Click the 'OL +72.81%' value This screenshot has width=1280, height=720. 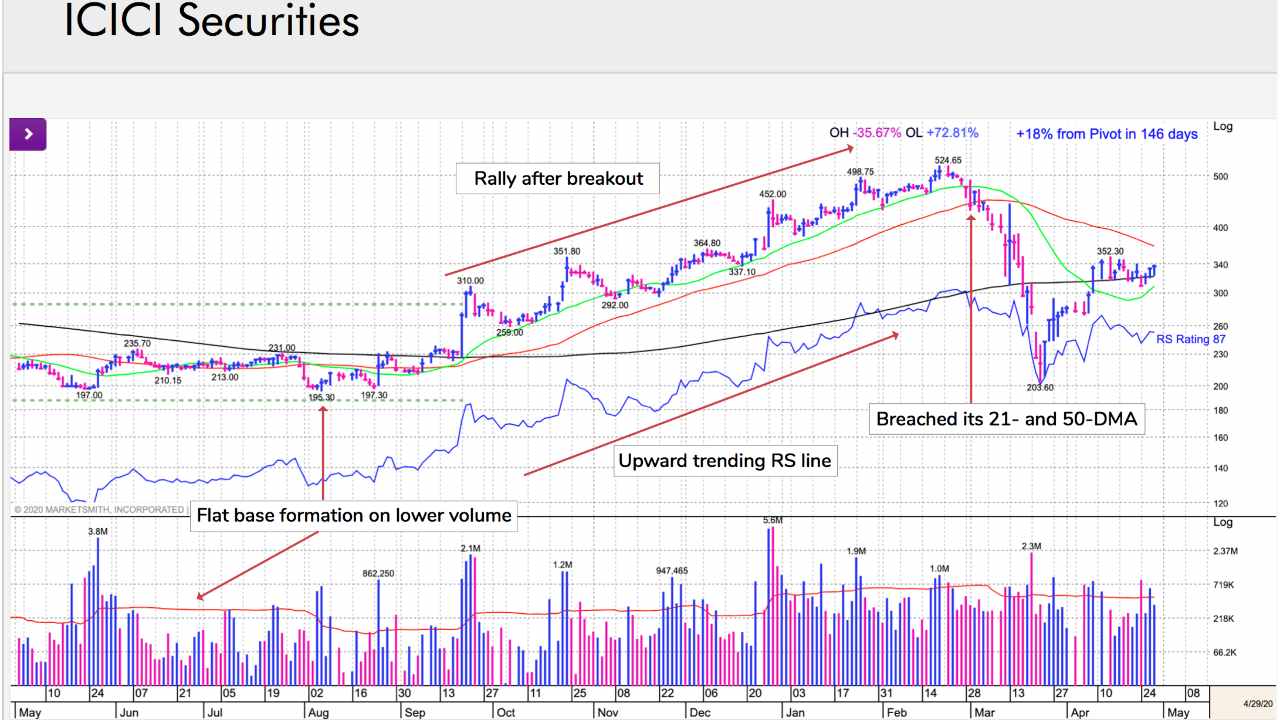942,133
